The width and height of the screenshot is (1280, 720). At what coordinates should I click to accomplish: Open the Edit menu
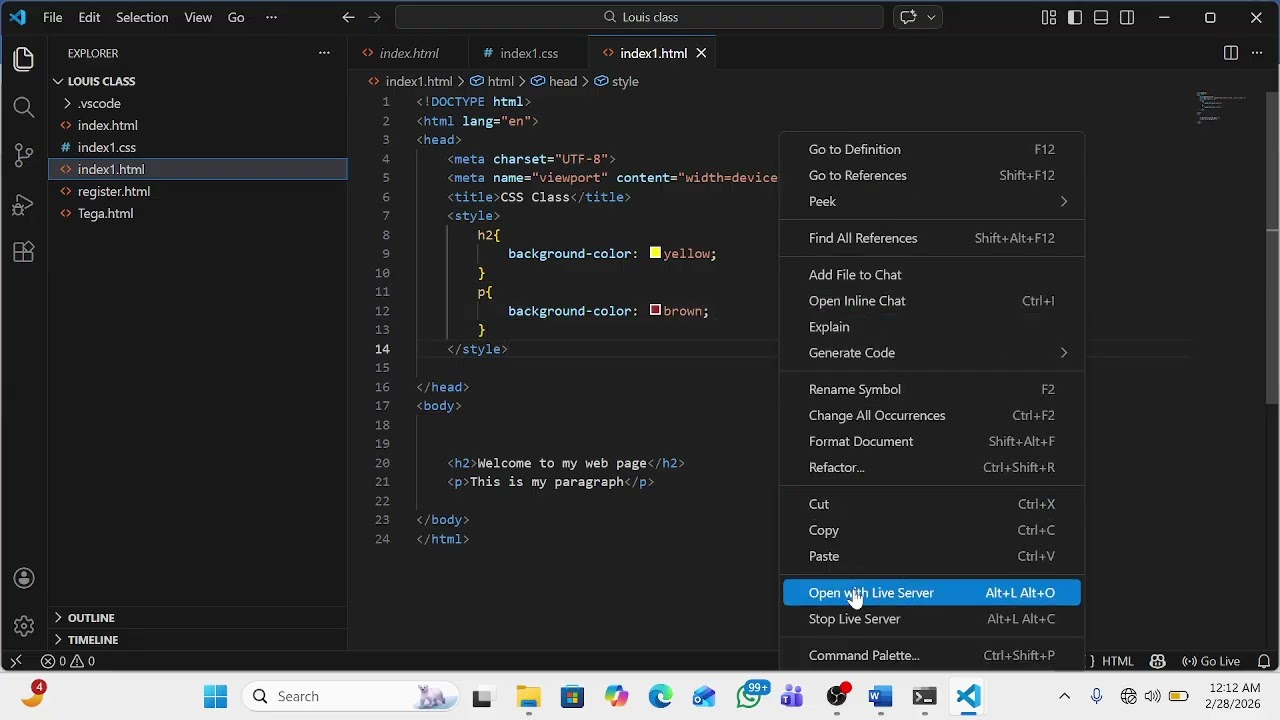click(x=89, y=17)
